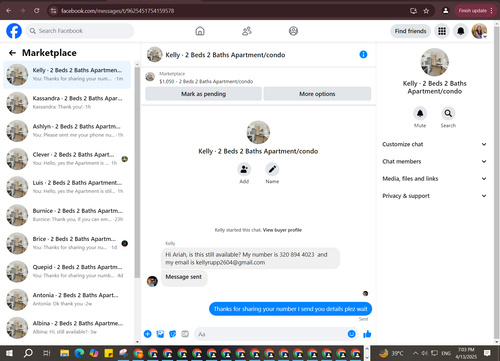
Task: Open the Marketplace listing $1,050 link
Action: pos(206,81)
